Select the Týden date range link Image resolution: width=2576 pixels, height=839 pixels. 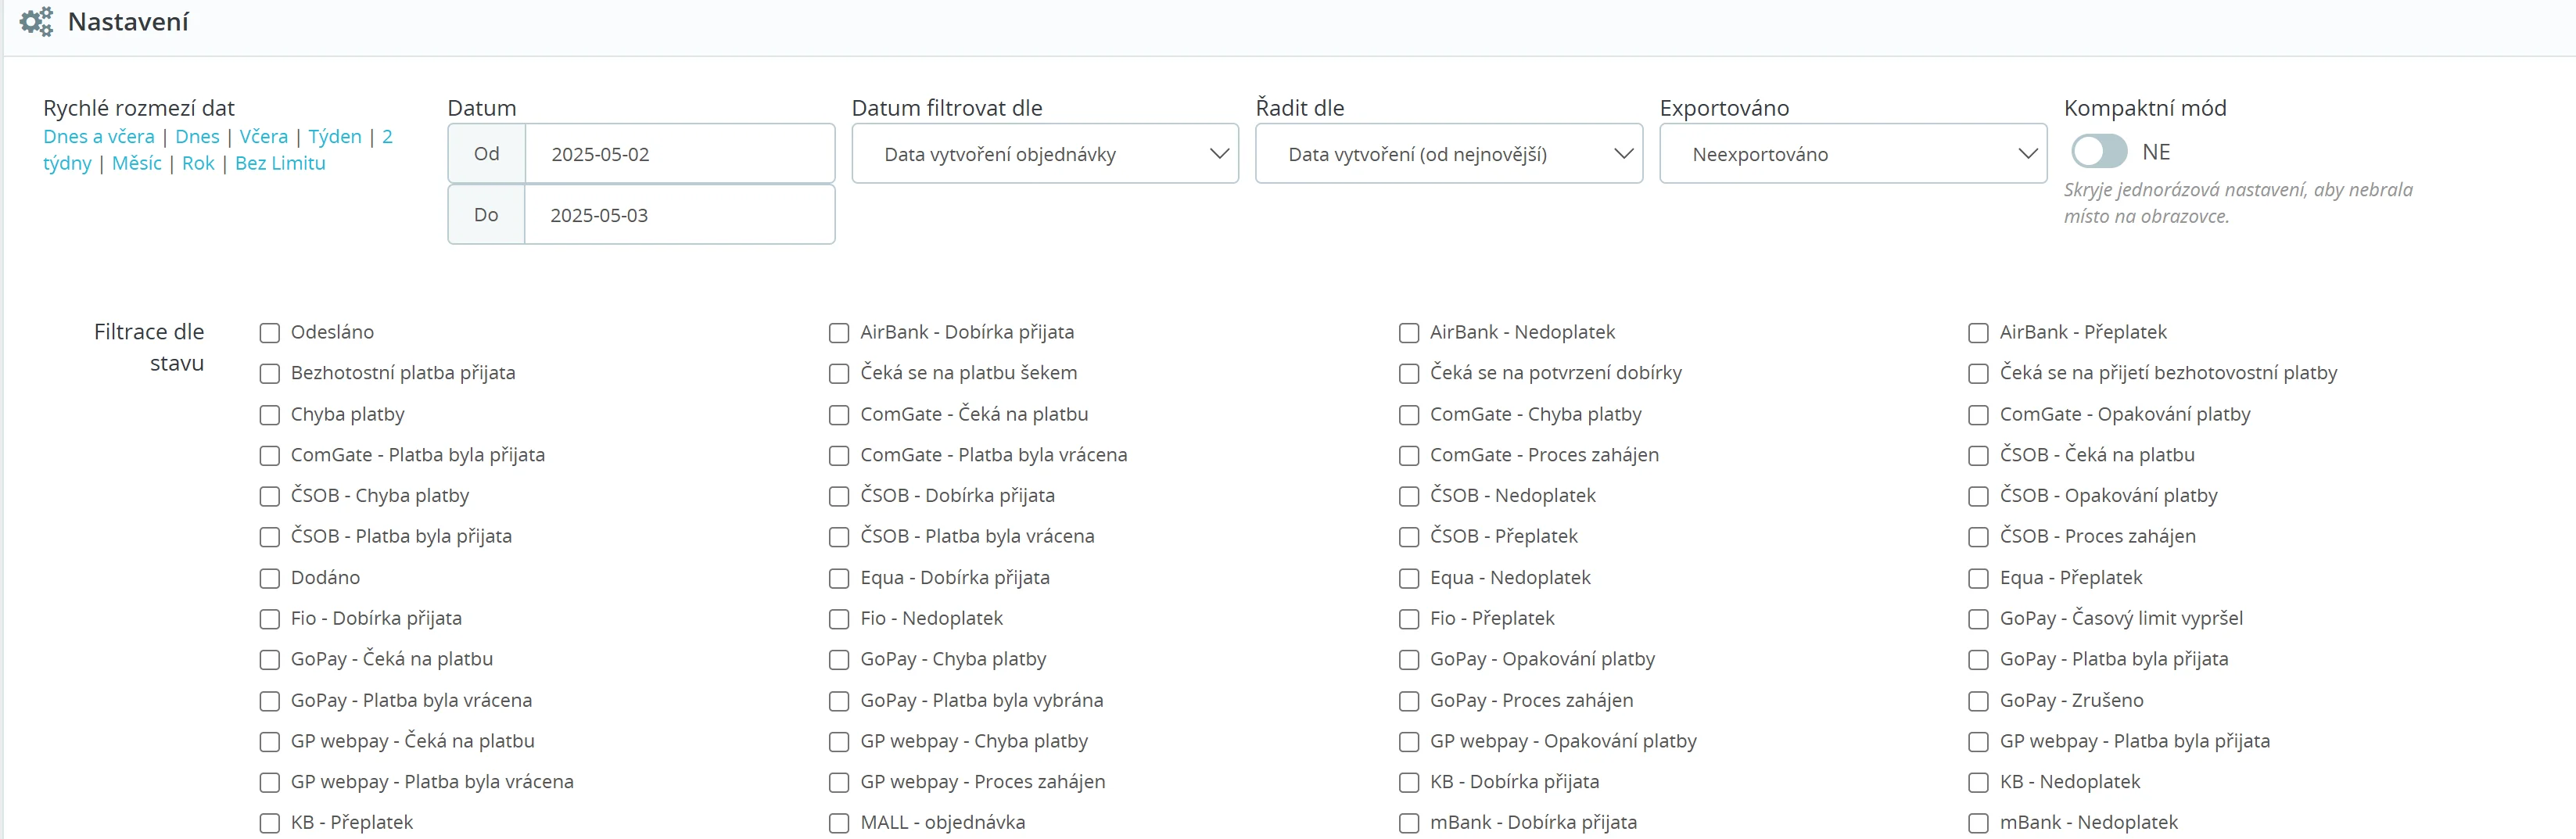334,137
